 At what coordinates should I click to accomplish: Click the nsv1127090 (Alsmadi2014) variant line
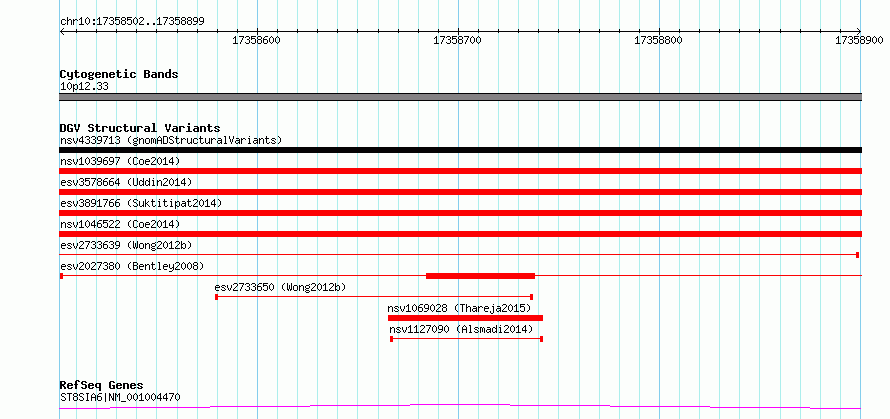click(x=467, y=339)
